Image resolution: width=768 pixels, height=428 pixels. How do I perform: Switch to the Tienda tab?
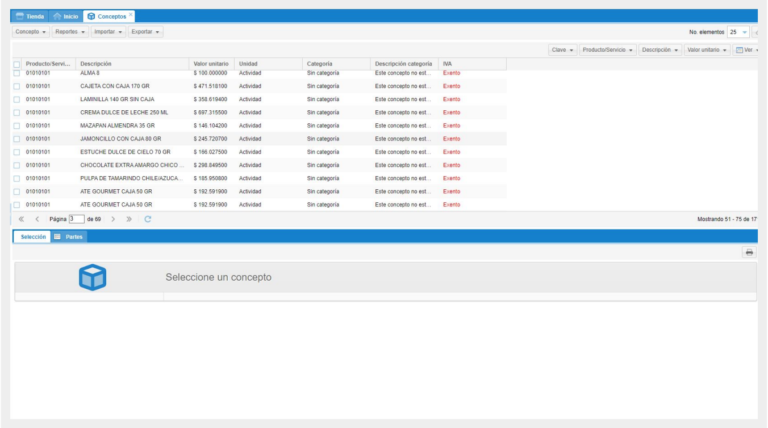pos(29,16)
